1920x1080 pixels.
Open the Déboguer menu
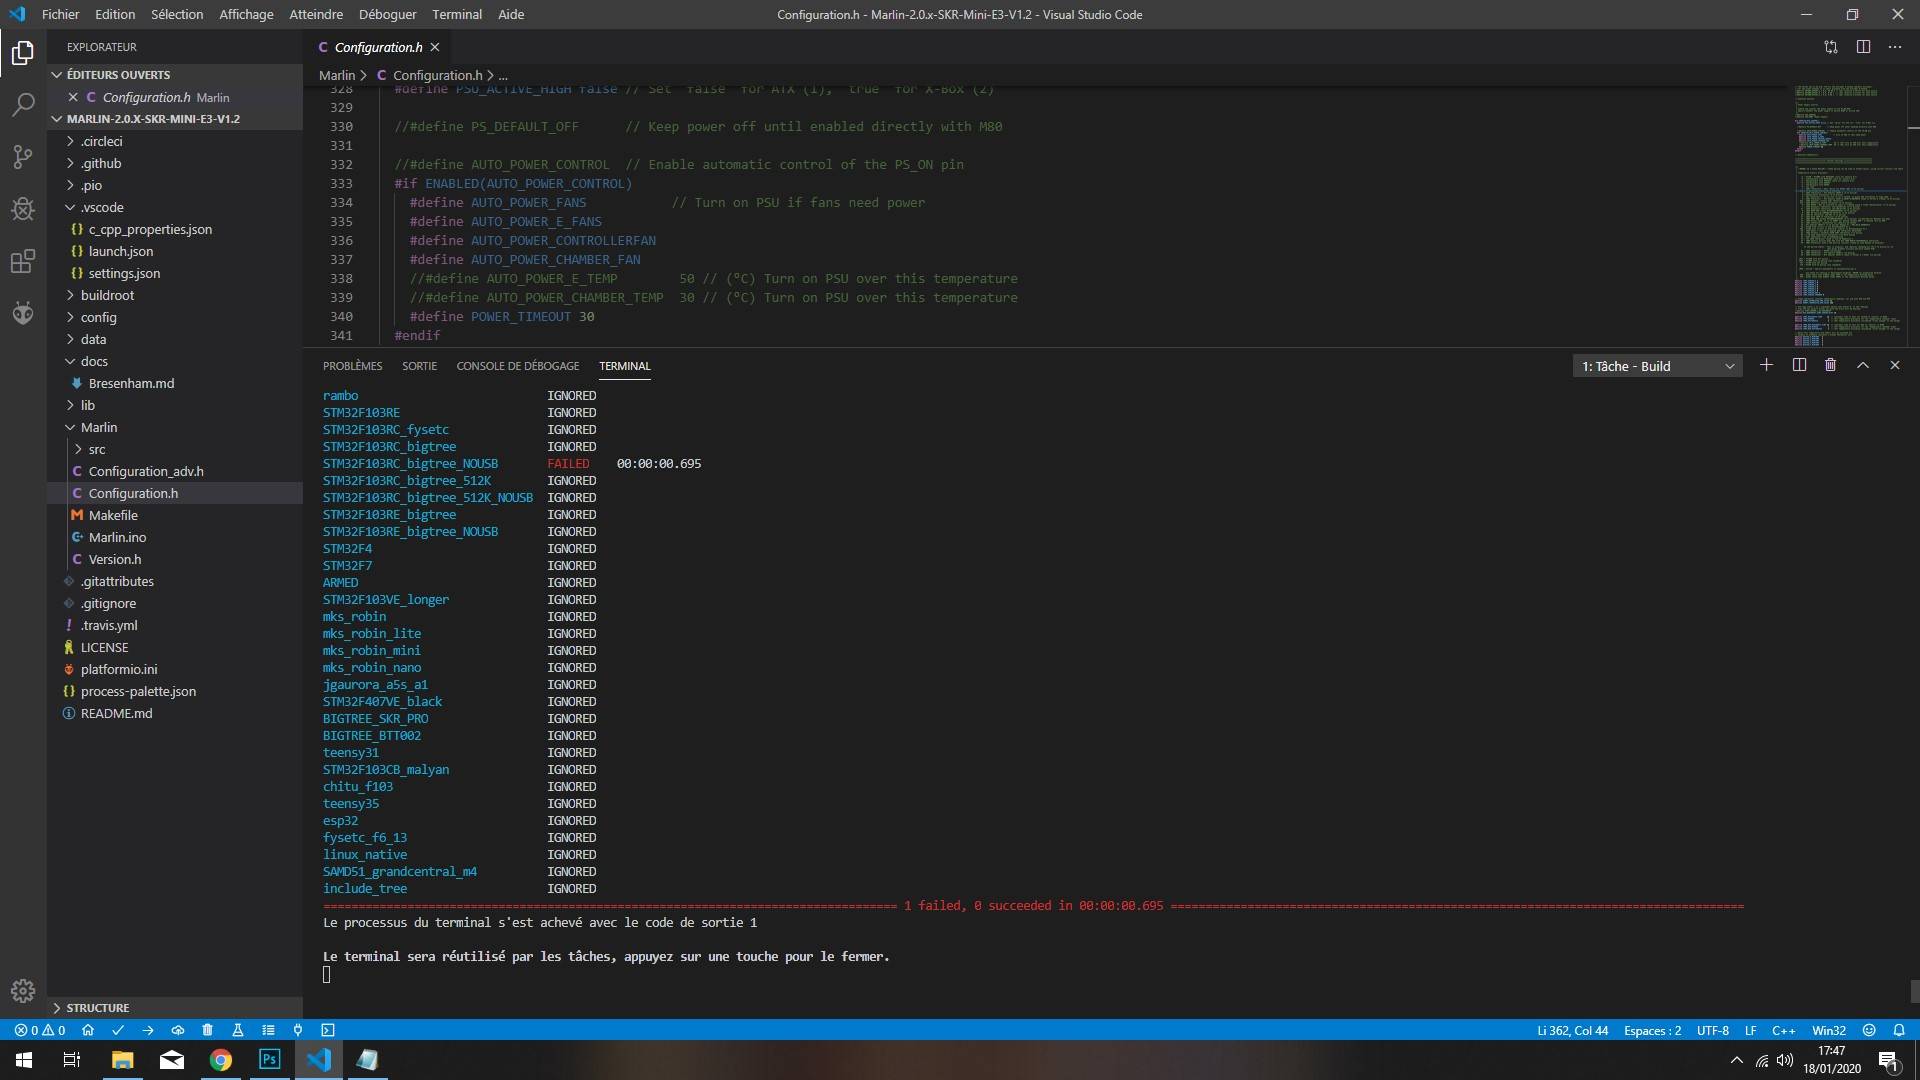tap(387, 14)
